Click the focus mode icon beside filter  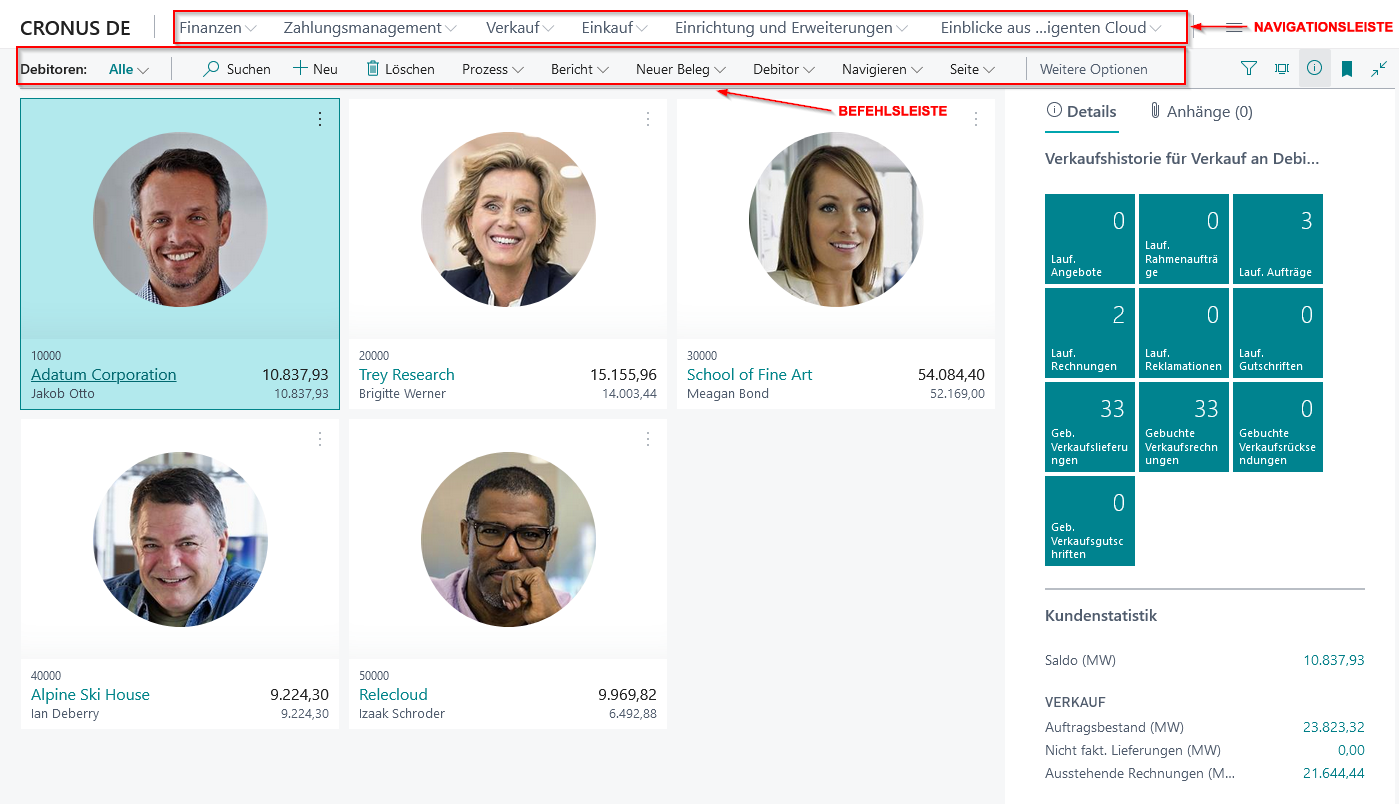pyautogui.click(x=1281, y=68)
